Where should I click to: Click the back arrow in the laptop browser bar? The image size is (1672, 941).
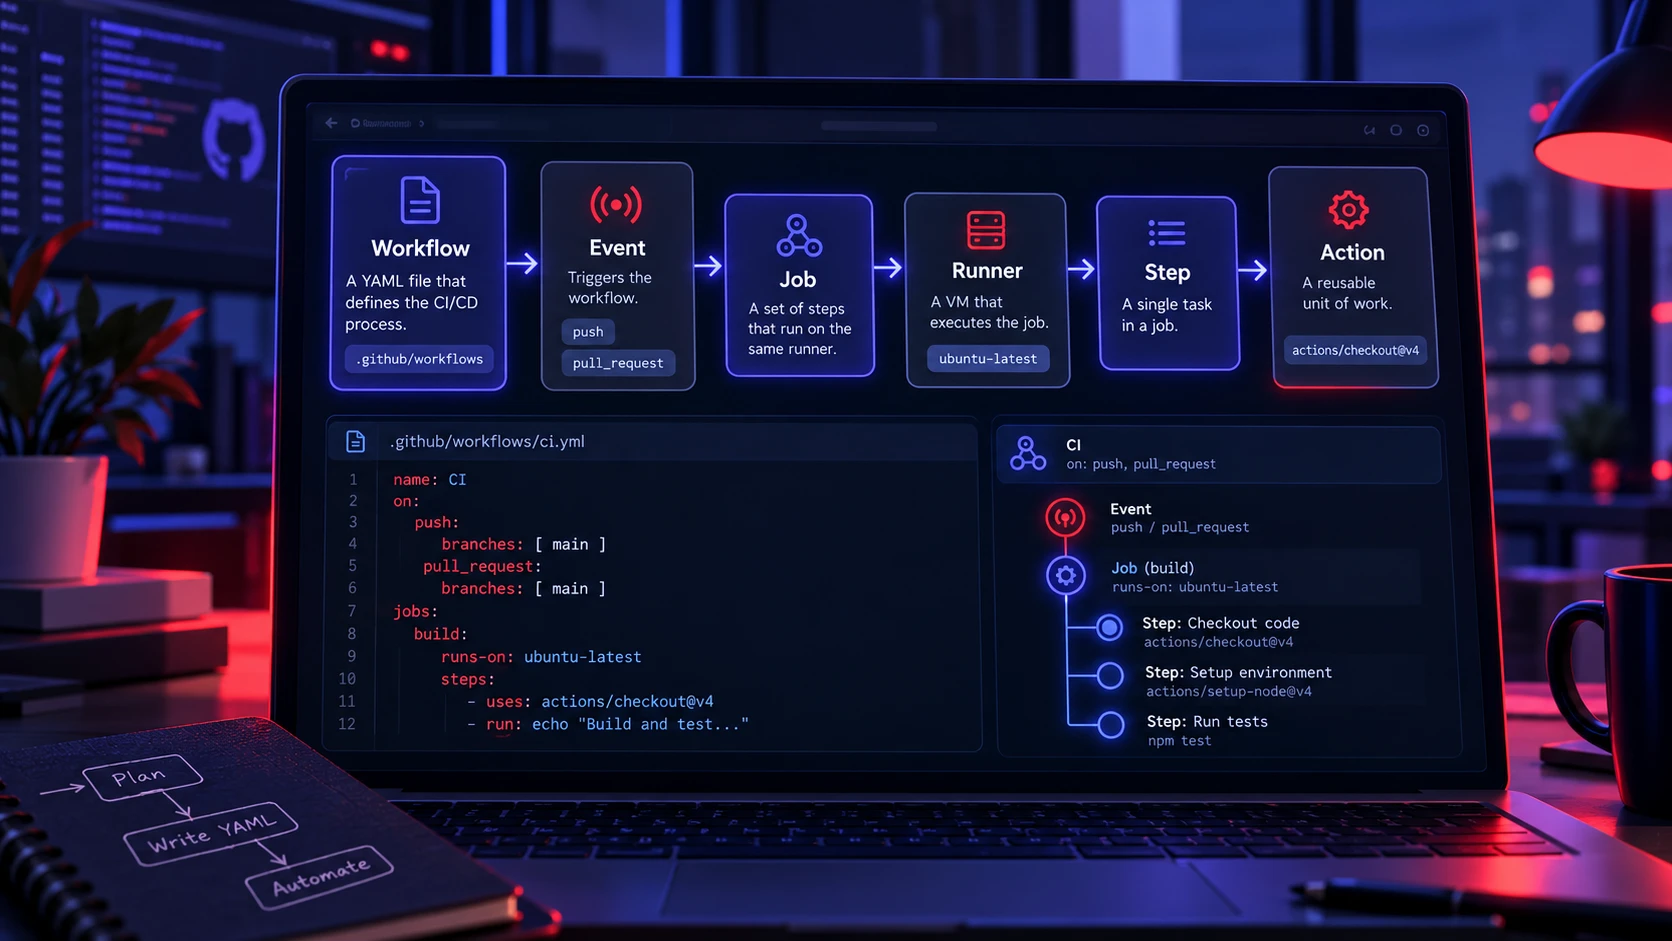click(x=331, y=123)
